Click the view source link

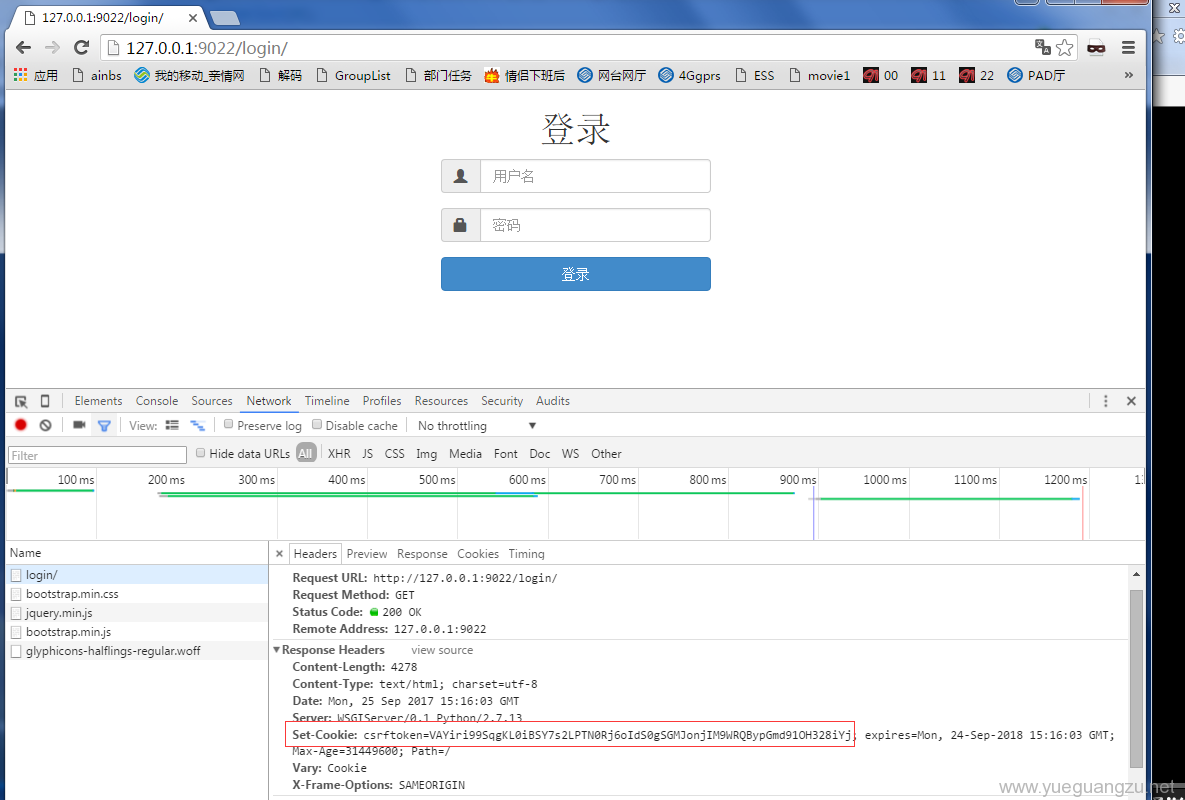click(442, 650)
